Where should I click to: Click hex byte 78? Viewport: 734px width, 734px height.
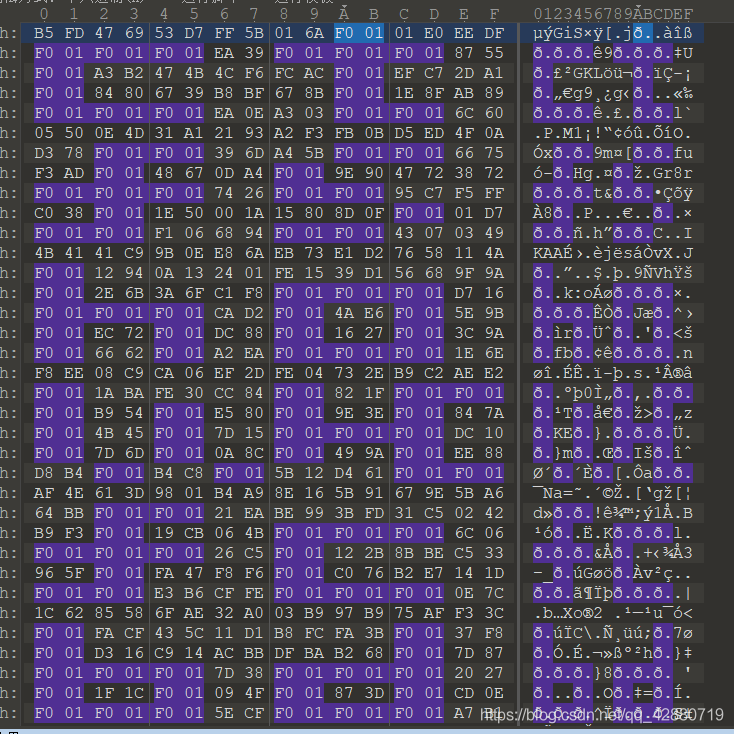74,153
